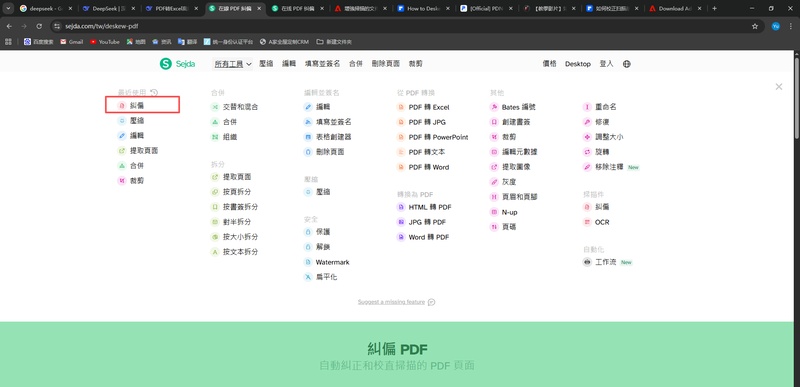Click the icon beside PDF 轉 Word
800x387 pixels.
(x=401, y=167)
